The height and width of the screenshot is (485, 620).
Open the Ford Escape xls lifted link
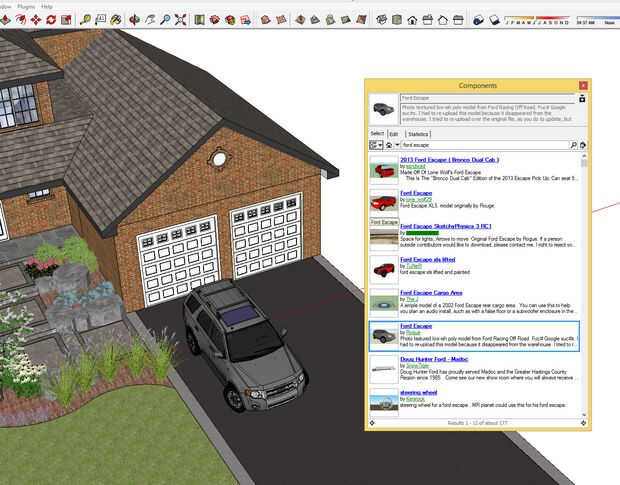pos(427,259)
